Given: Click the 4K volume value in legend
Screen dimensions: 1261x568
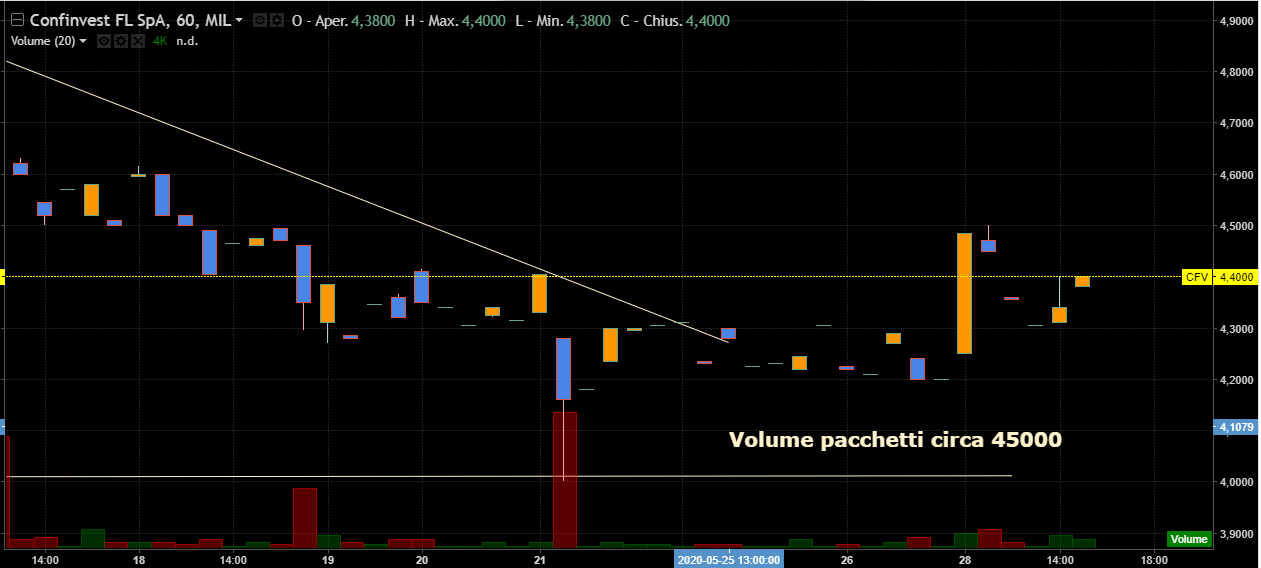Looking at the screenshot, I should click(160, 41).
